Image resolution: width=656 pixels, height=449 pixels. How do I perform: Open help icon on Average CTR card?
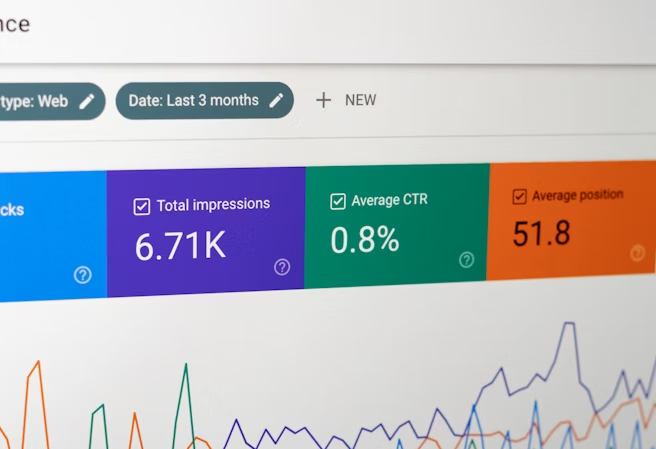[466, 260]
